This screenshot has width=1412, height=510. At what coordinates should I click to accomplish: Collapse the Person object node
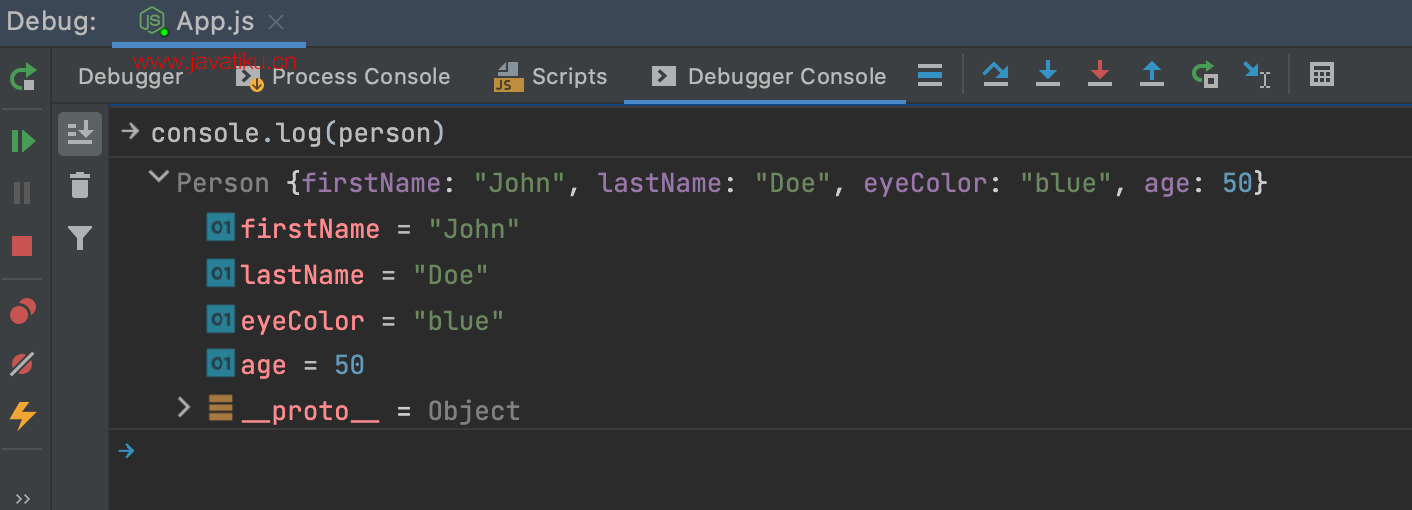158,179
